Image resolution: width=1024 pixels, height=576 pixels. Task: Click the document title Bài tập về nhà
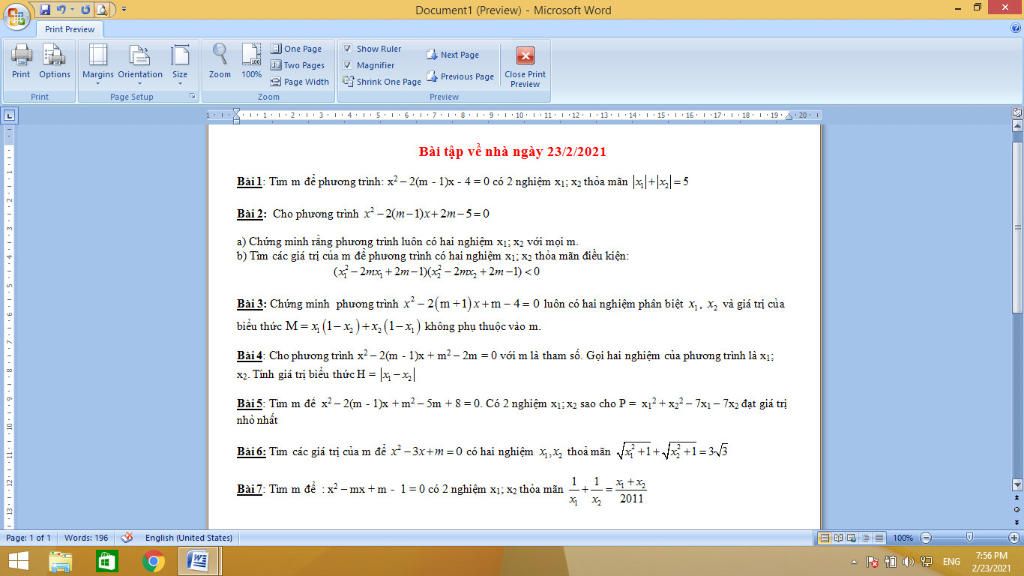(x=513, y=152)
